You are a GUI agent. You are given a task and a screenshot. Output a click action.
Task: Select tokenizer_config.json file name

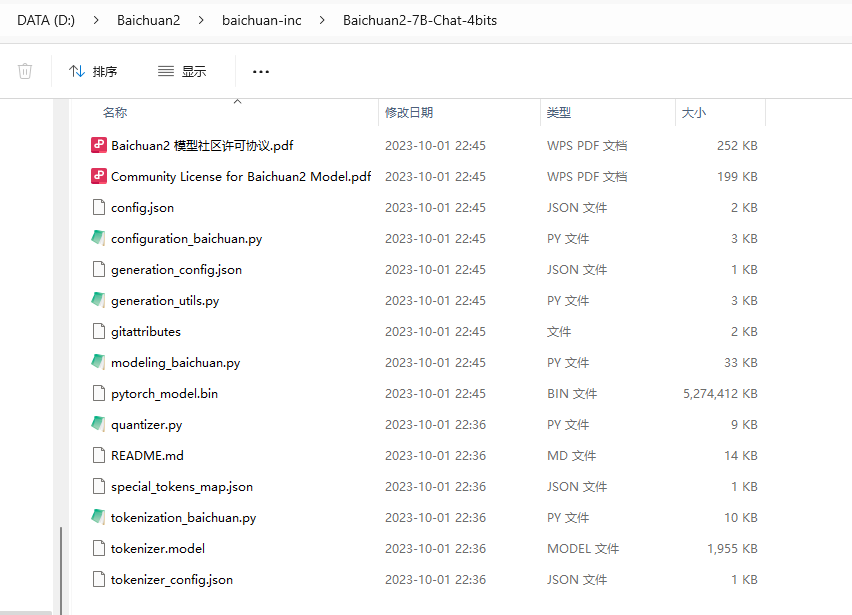pos(172,579)
